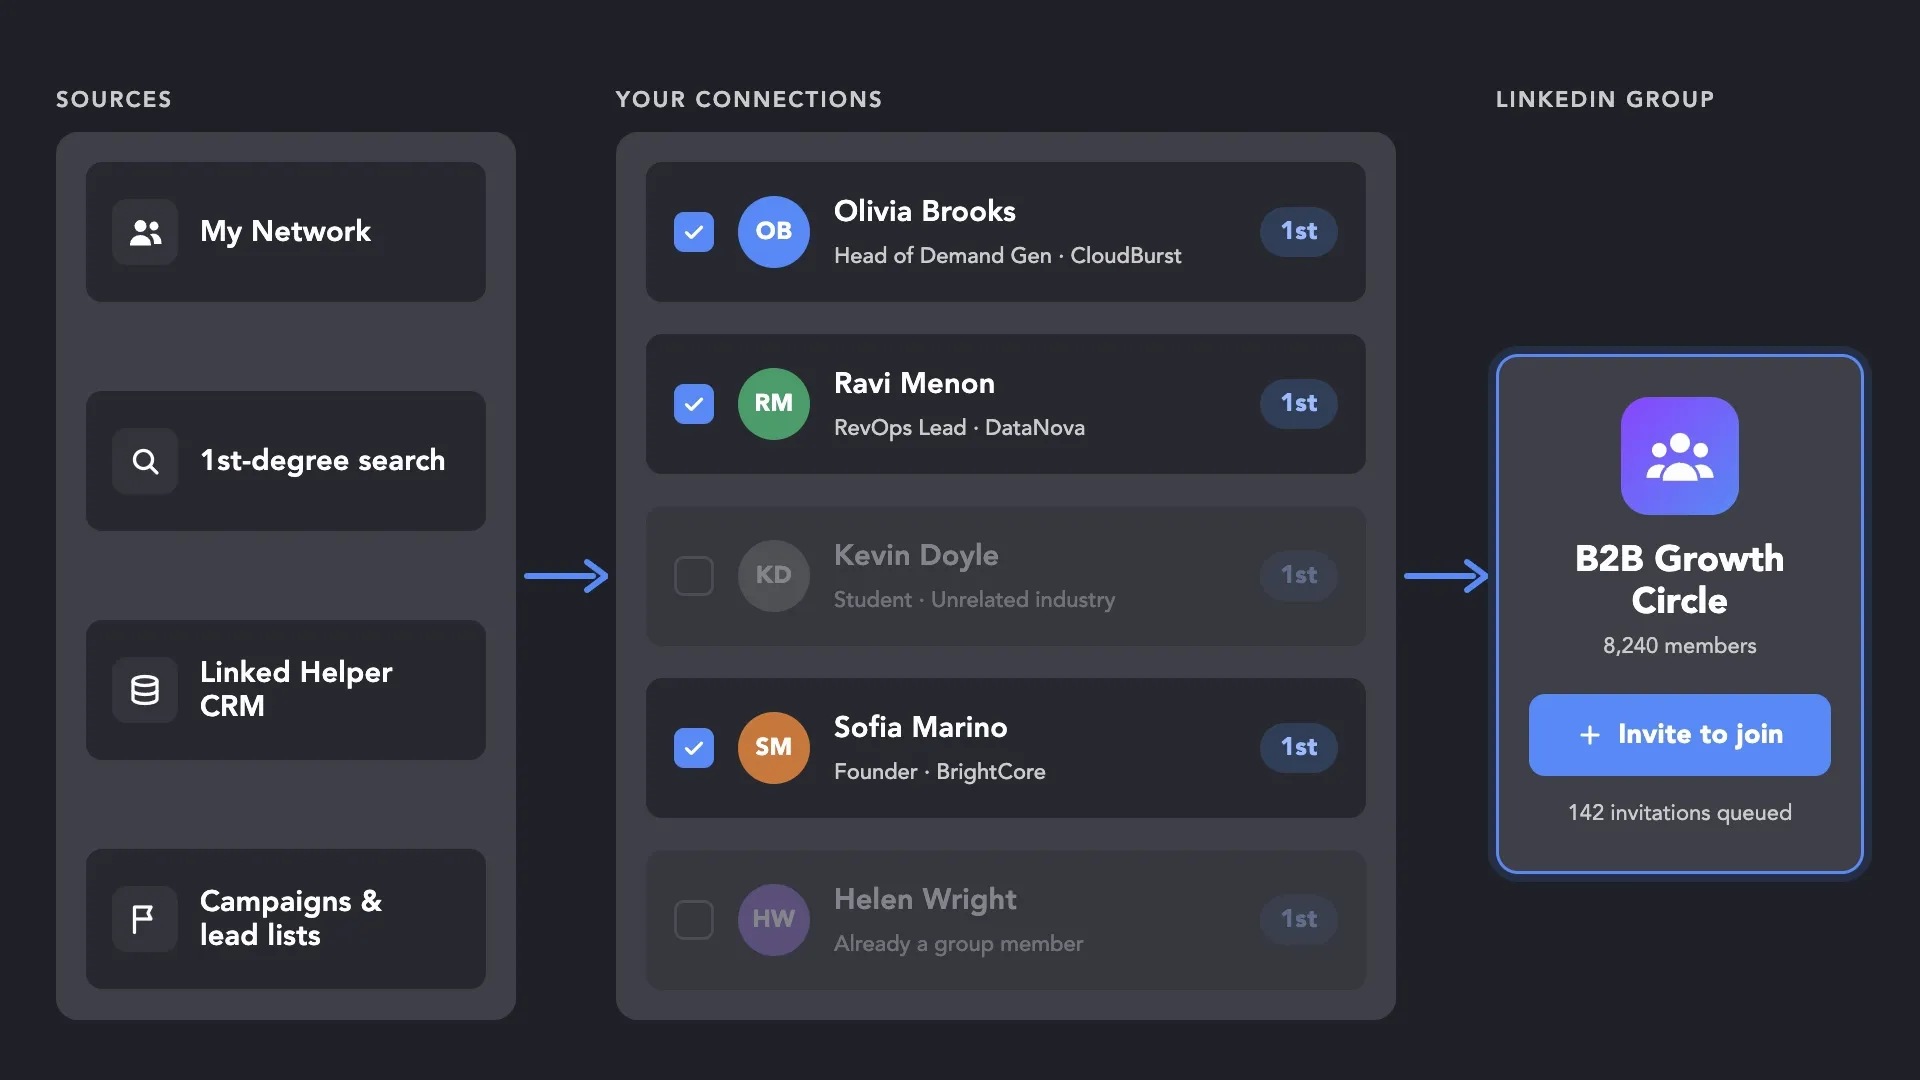Click the Campaigns flag icon
Screen dimensions: 1920x1080
click(145, 919)
